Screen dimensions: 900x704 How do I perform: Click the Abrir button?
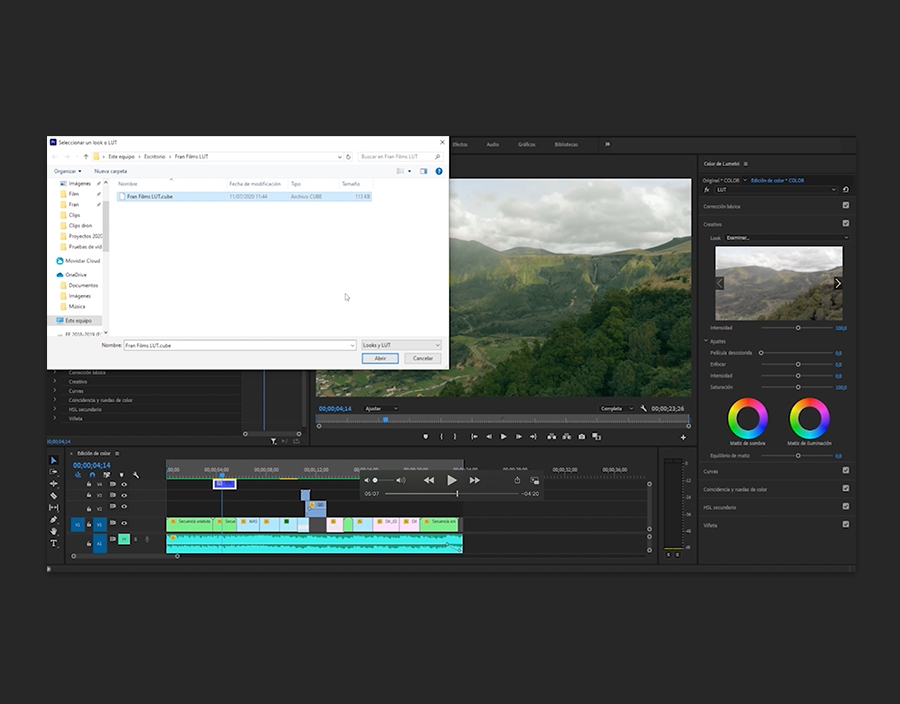coord(380,358)
